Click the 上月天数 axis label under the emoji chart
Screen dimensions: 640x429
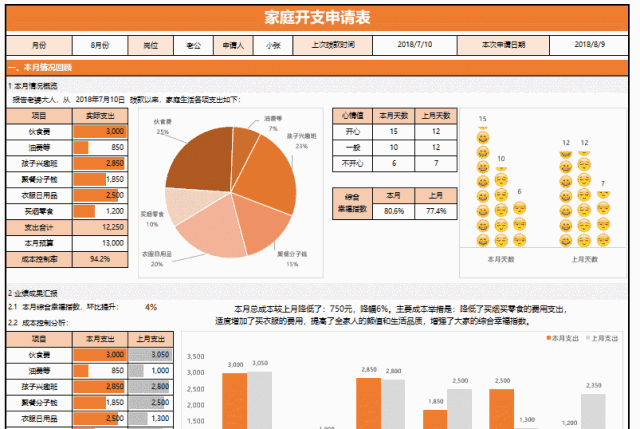[584, 259]
